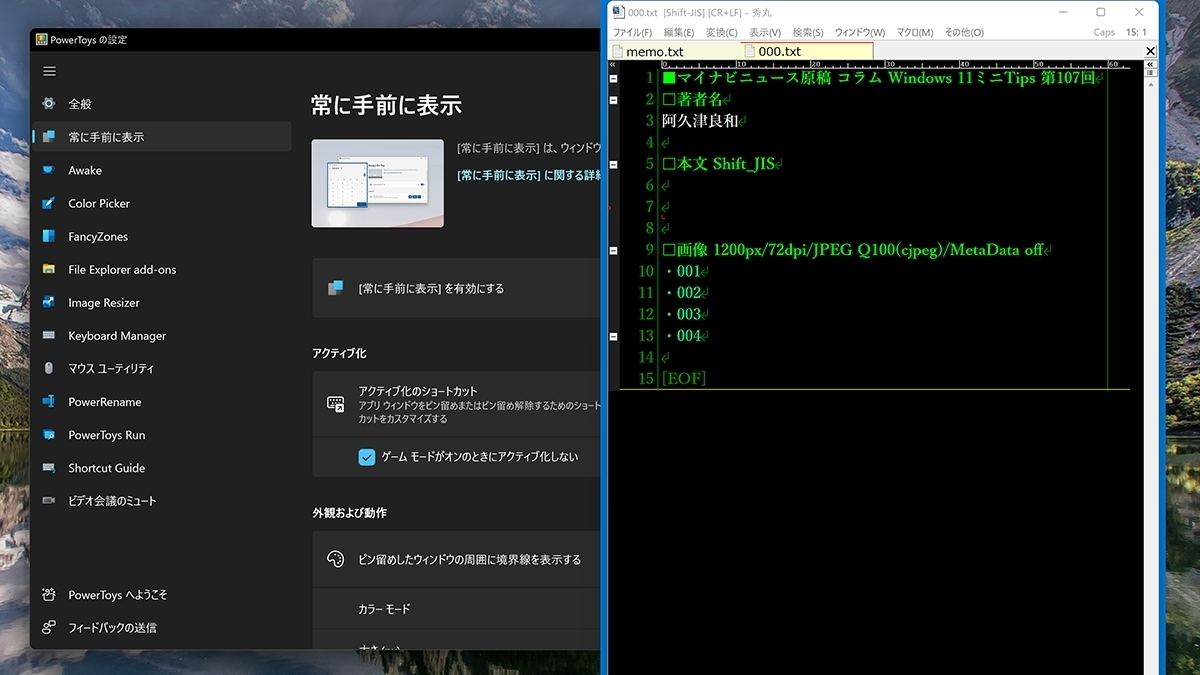Click the [EOF] marker line

[x=684, y=378]
